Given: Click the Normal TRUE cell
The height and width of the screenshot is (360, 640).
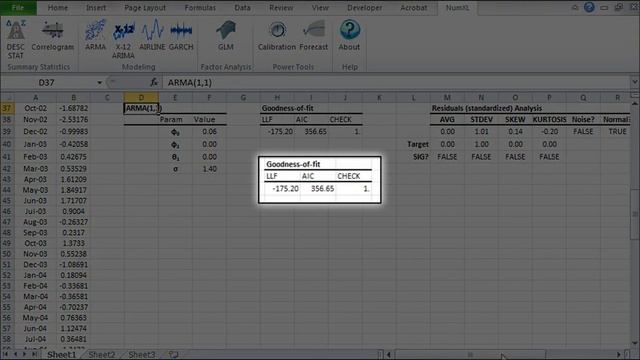Looking at the screenshot, I should click(x=617, y=131).
